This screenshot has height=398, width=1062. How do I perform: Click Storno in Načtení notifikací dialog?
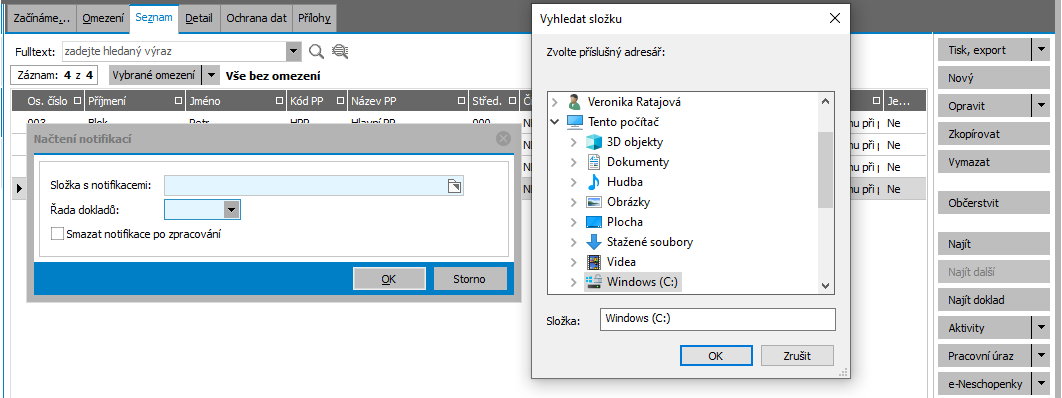[x=470, y=278]
